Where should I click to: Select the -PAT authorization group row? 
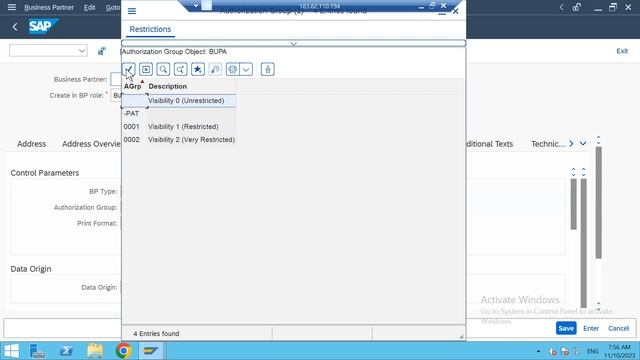tap(179, 114)
